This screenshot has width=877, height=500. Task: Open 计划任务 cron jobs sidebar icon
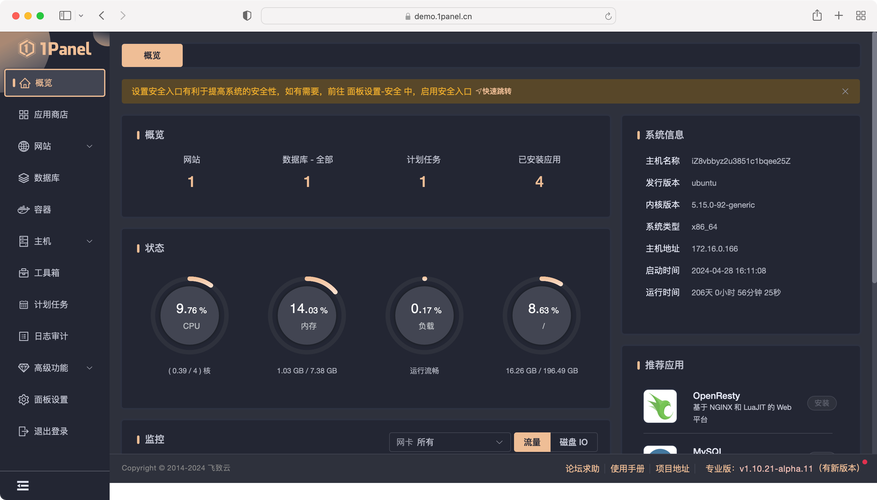pos(24,305)
